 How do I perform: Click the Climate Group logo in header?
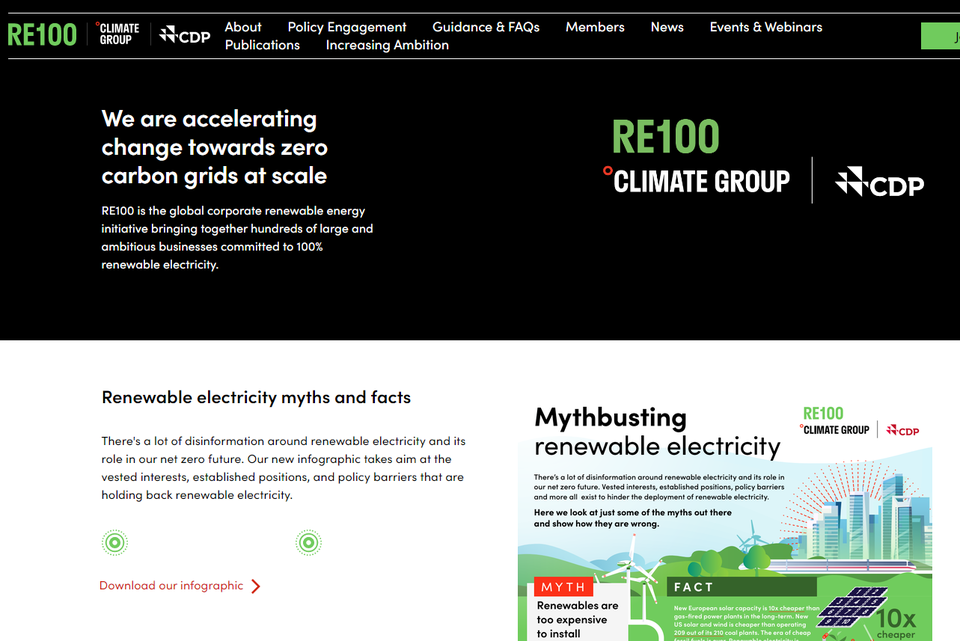(x=118, y=34)
